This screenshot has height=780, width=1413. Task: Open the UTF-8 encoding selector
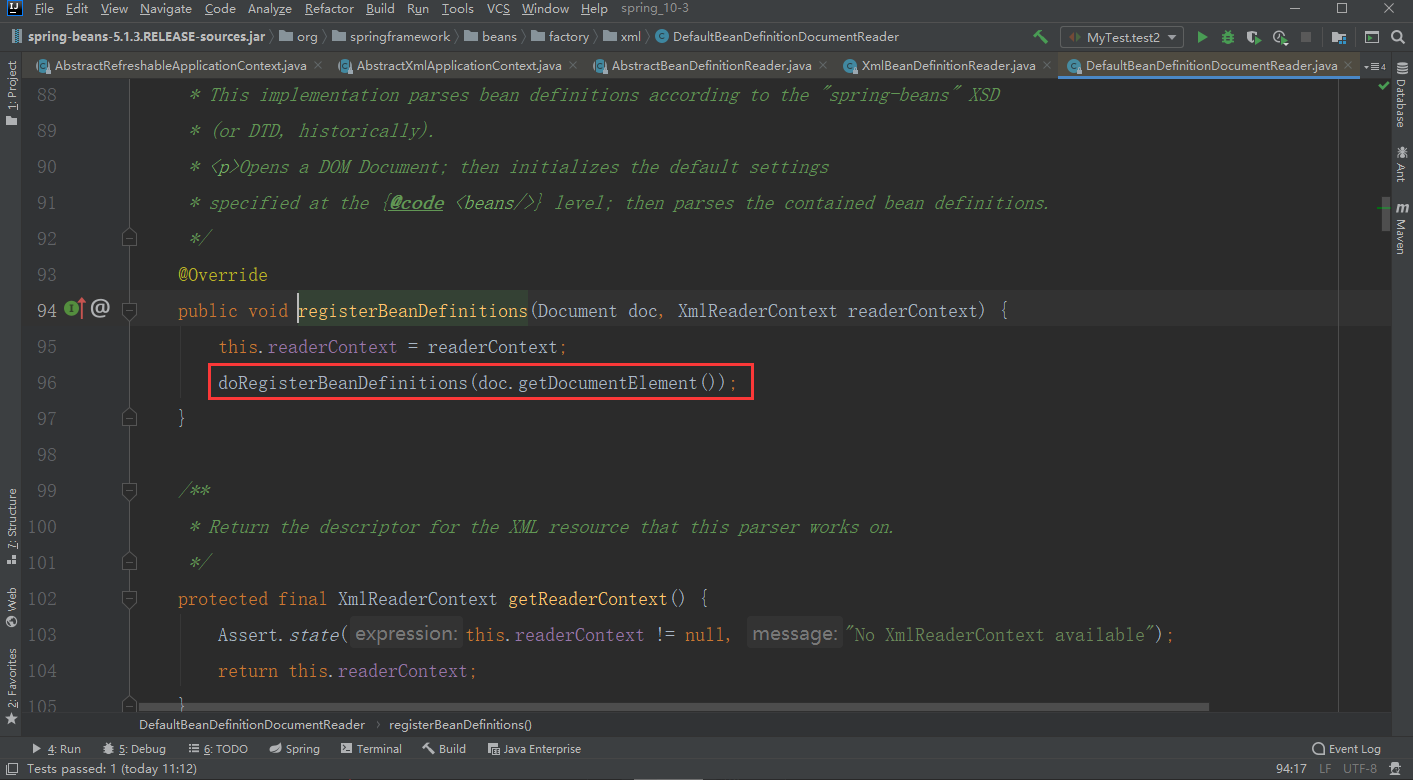pos(1360,769)
